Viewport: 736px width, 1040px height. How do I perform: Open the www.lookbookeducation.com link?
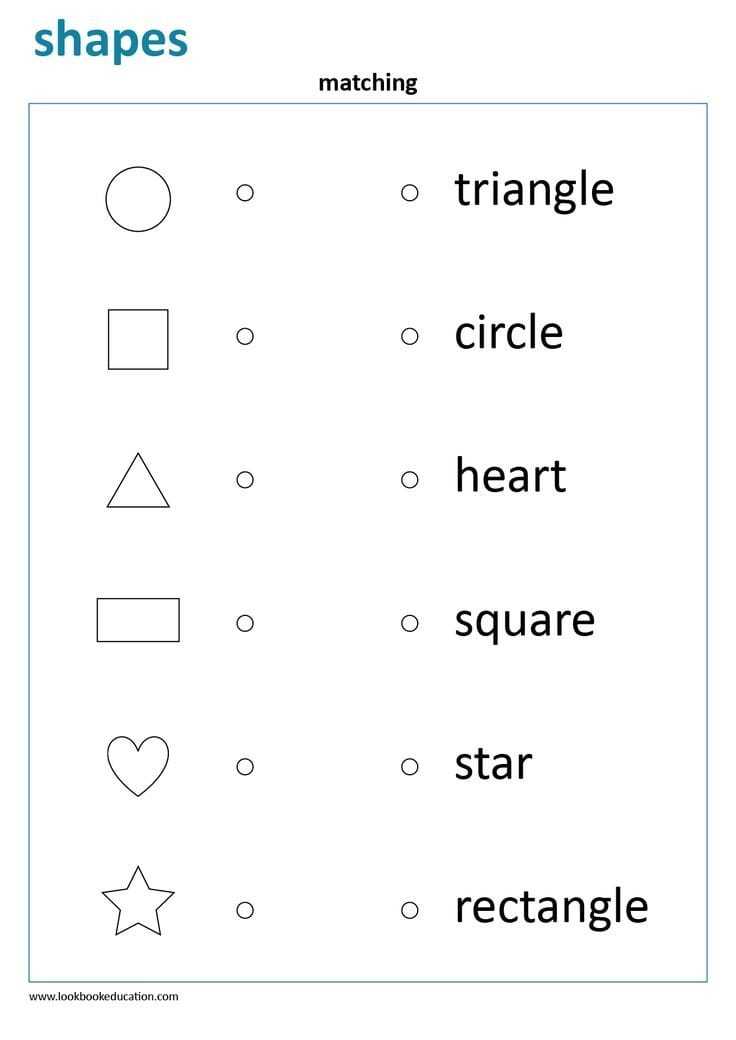103,996
